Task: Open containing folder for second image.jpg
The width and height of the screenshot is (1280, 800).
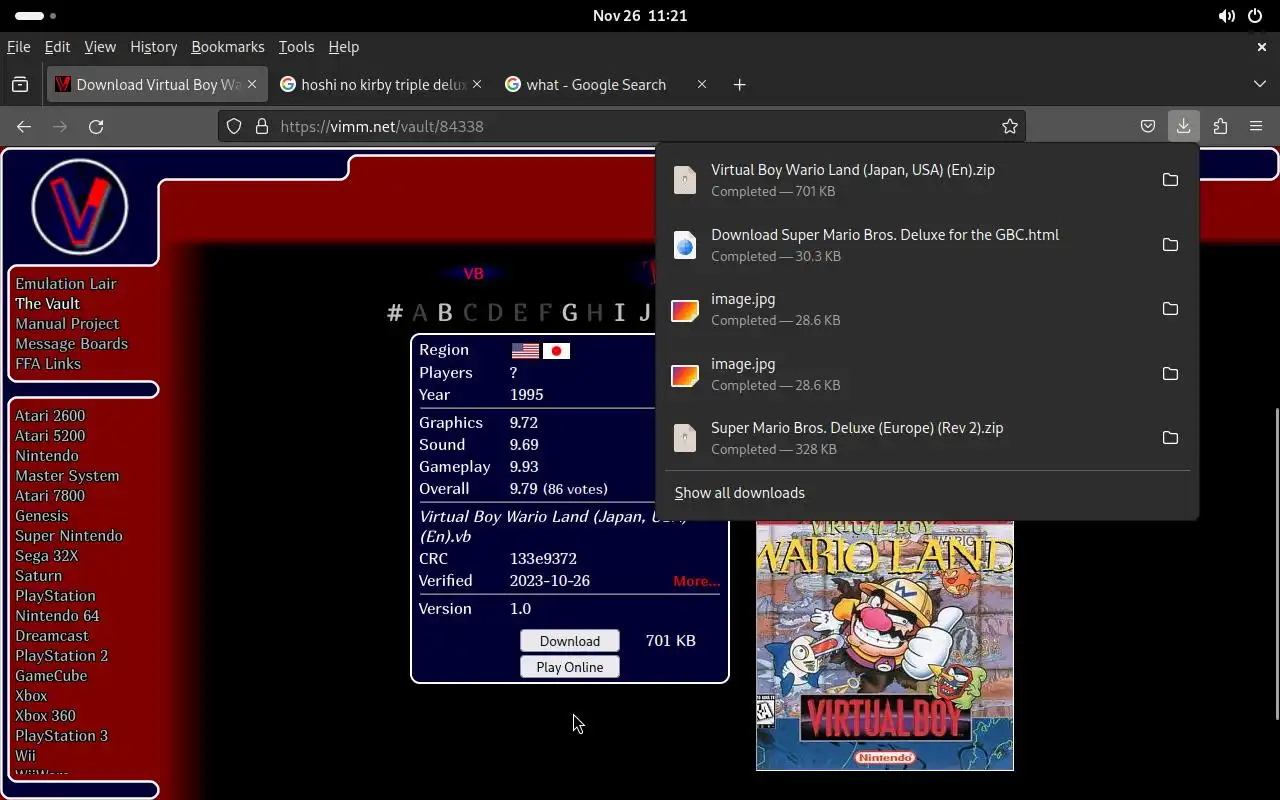Action: pos(1170,374)
